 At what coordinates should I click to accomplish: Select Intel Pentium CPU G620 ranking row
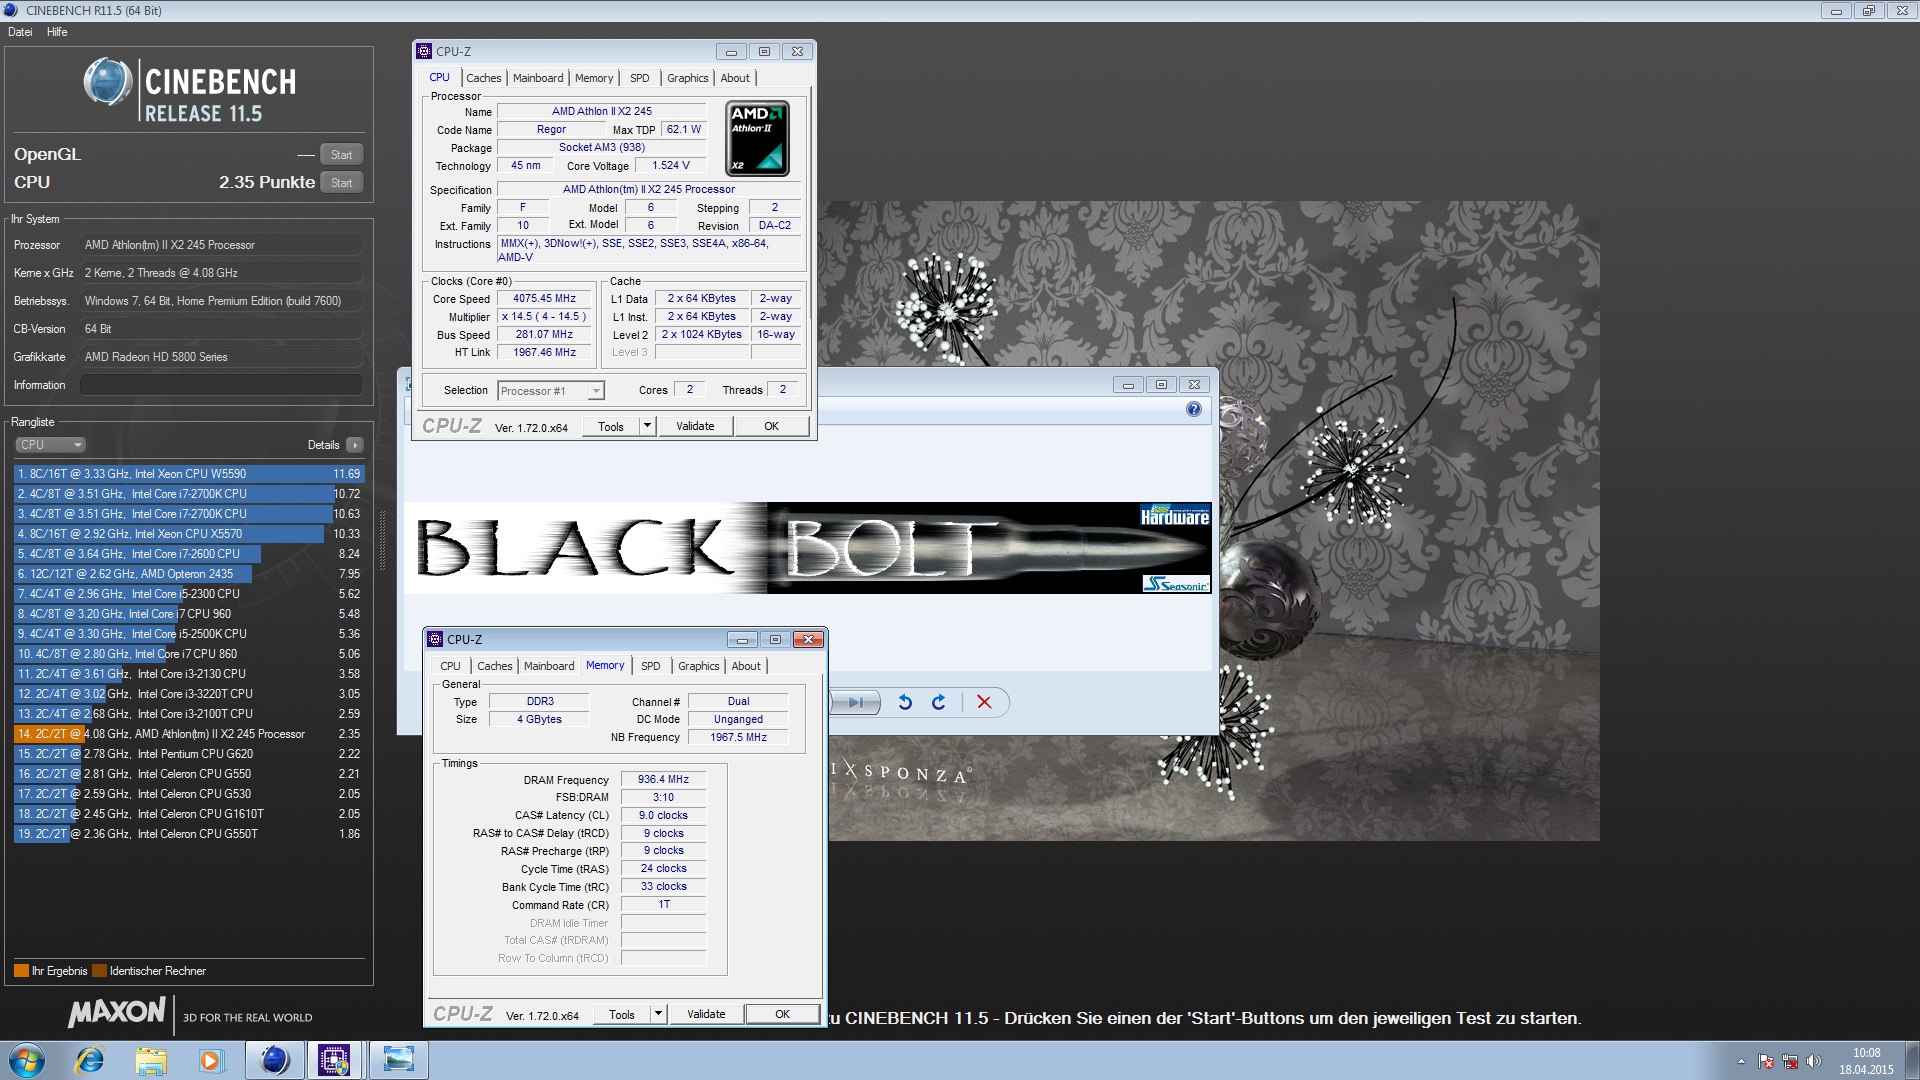click(189, 754)
